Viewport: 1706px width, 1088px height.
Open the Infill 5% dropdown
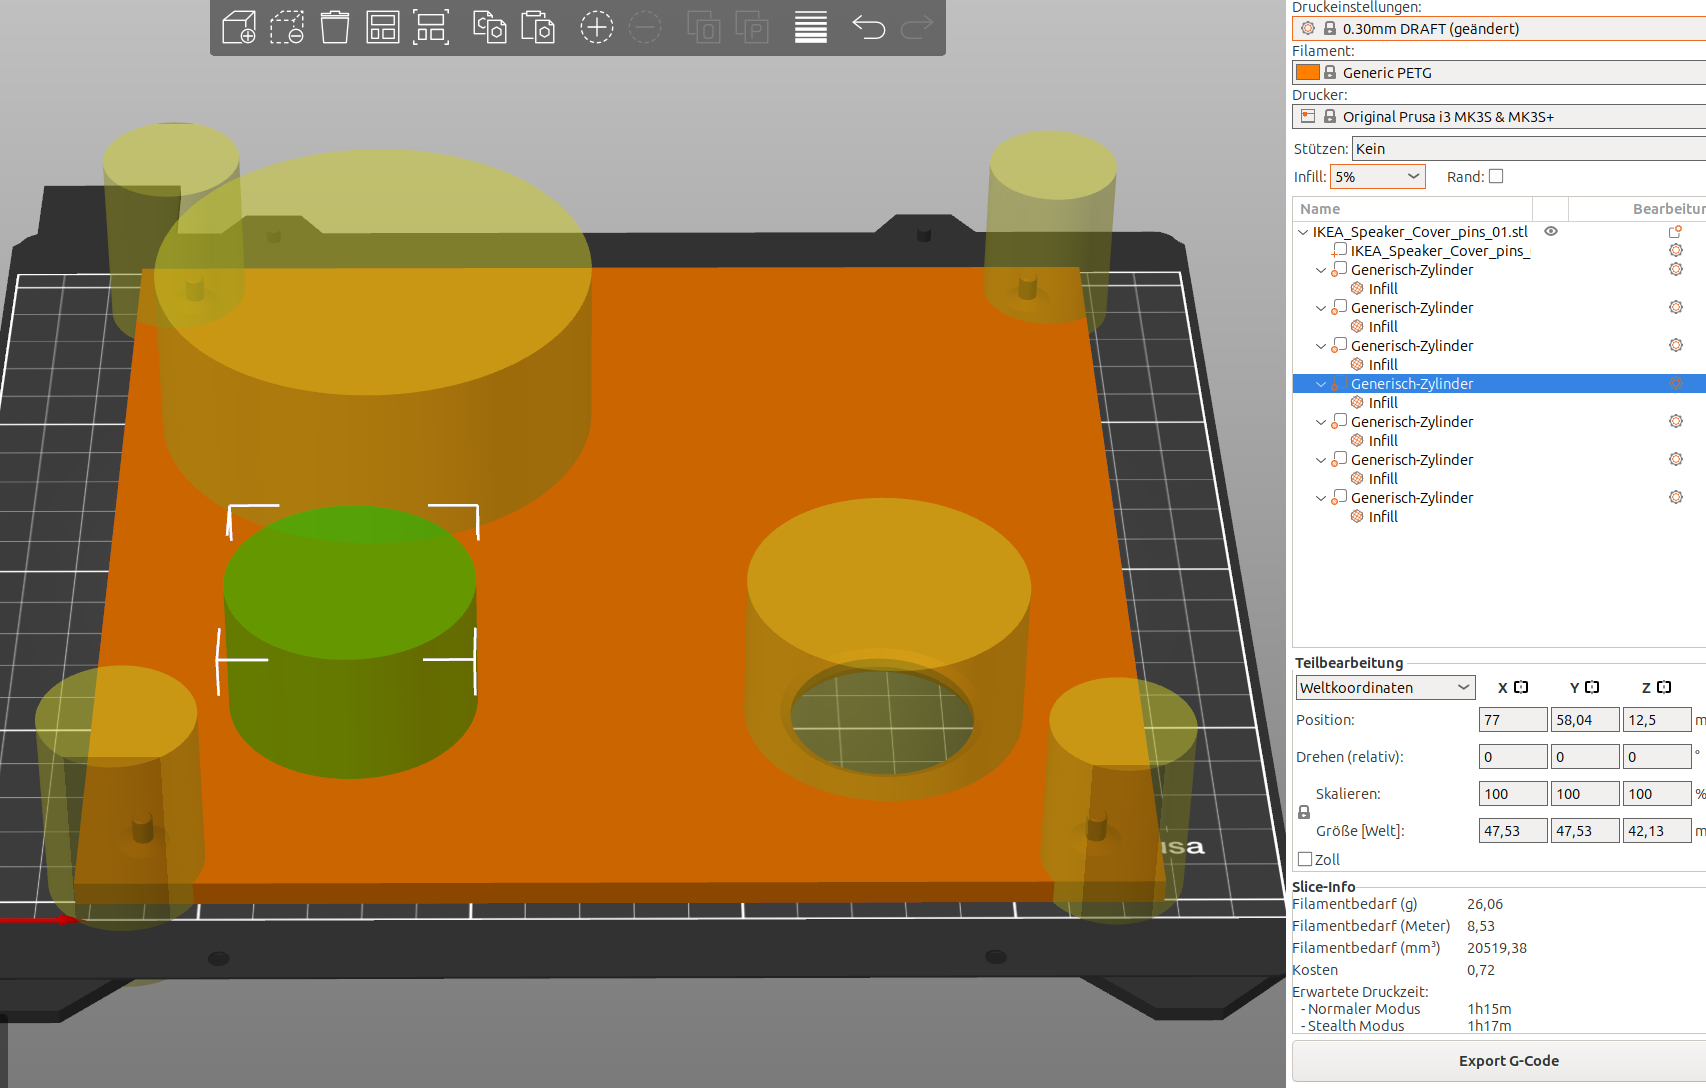click(1378, 177)
